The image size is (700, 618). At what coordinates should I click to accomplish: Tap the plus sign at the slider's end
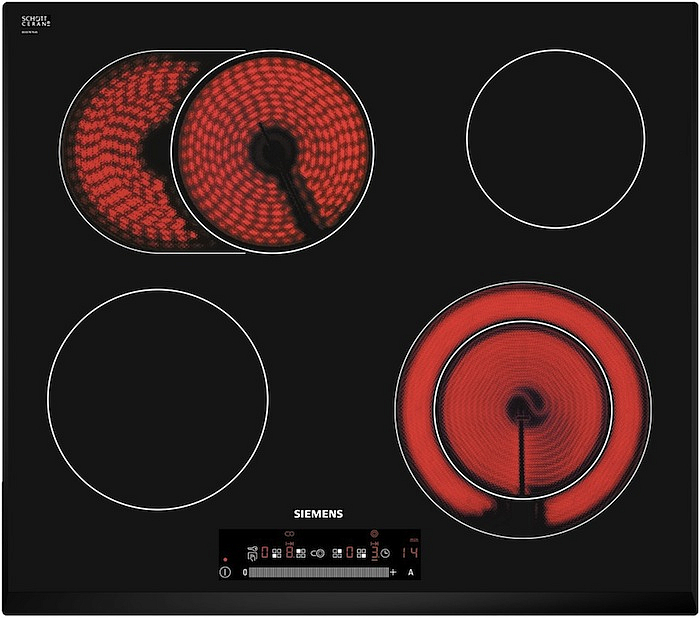[393, 572]
